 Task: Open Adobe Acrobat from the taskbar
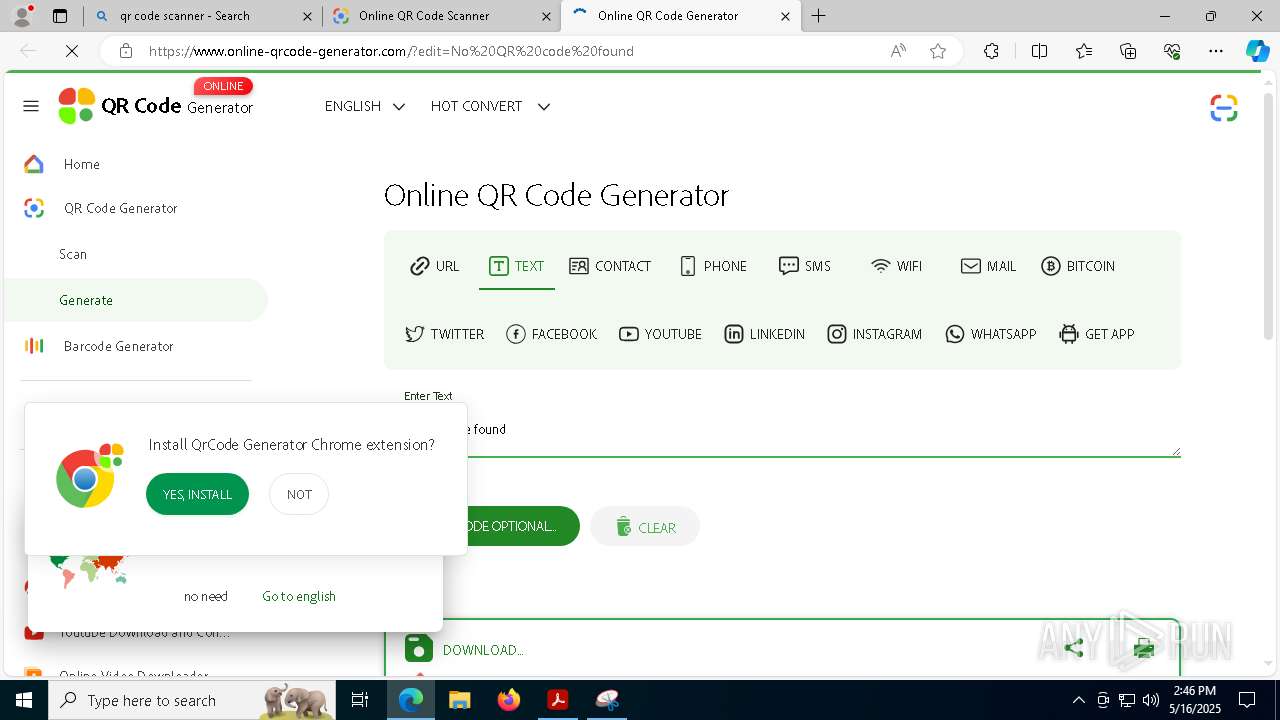[x=557, y=700]
